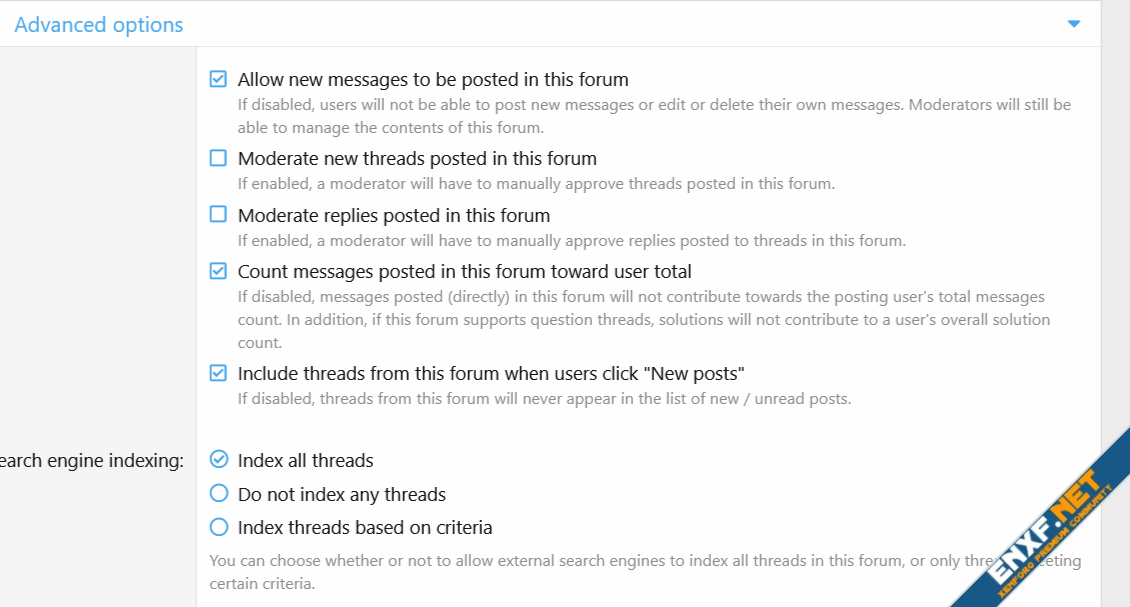Click the "Include threads from this forum" label text
This screenshot has width=1130, height=607.
[491, 374]
